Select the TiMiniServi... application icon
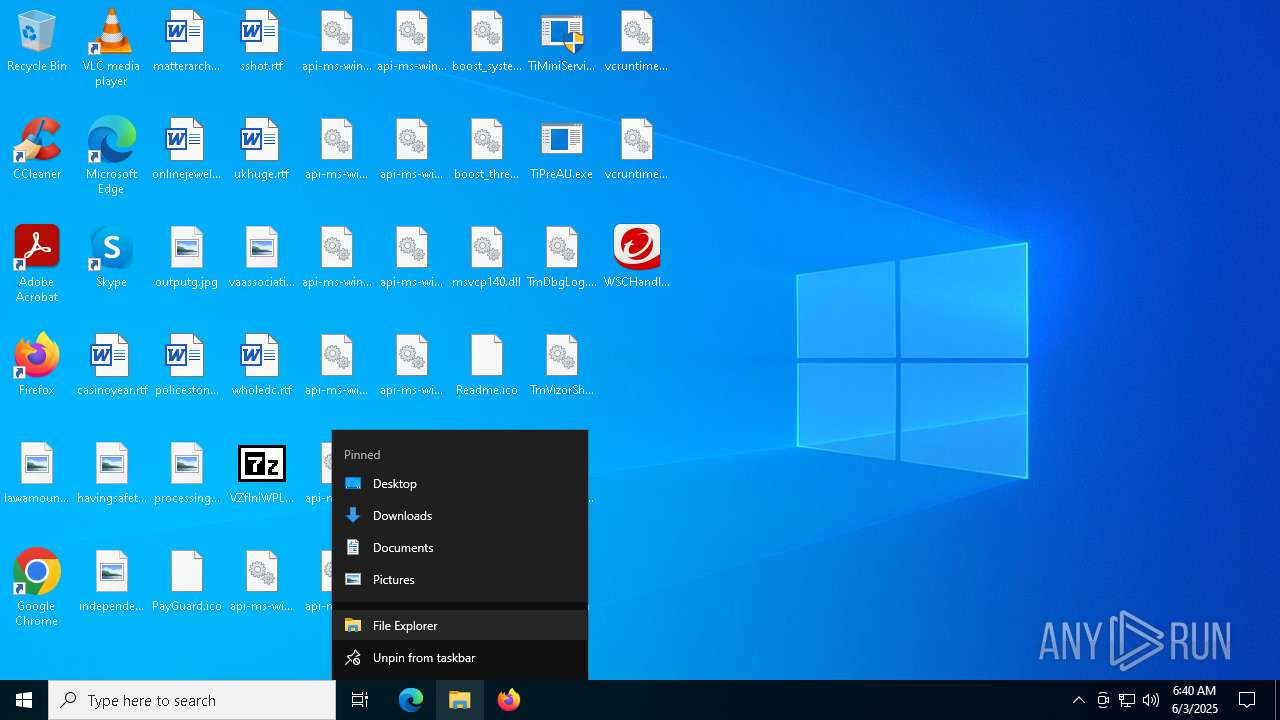This screenshot has width=1280, height=720. pos(562,41)
